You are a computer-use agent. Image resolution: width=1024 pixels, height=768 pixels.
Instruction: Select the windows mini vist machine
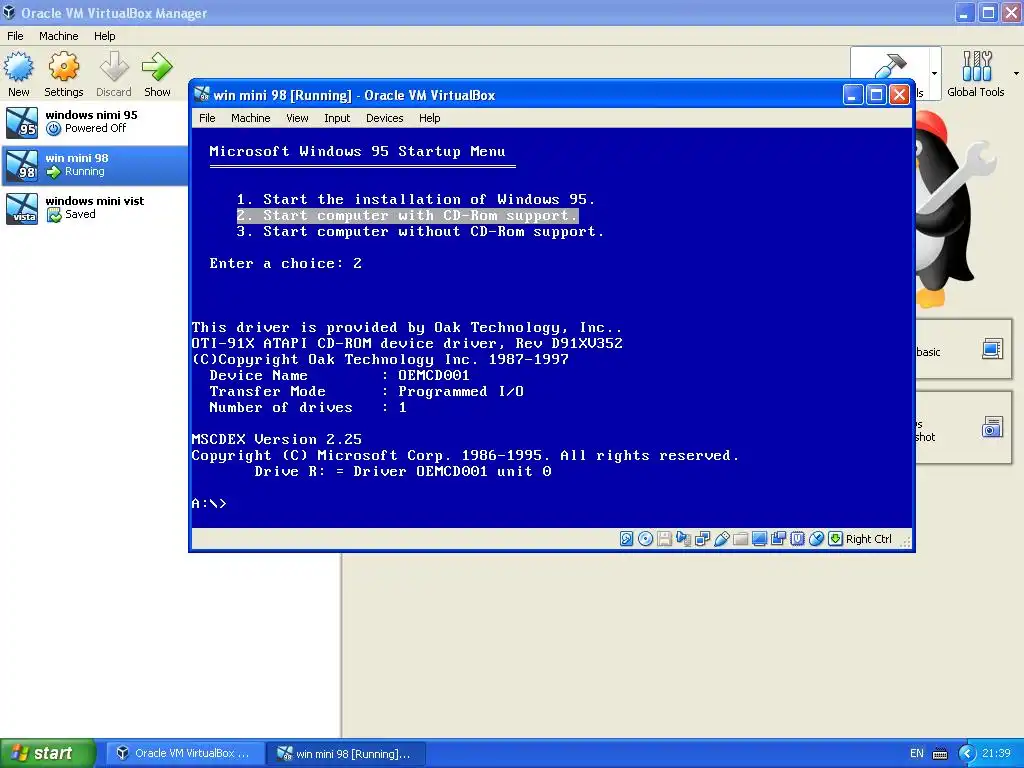[94, 208]
